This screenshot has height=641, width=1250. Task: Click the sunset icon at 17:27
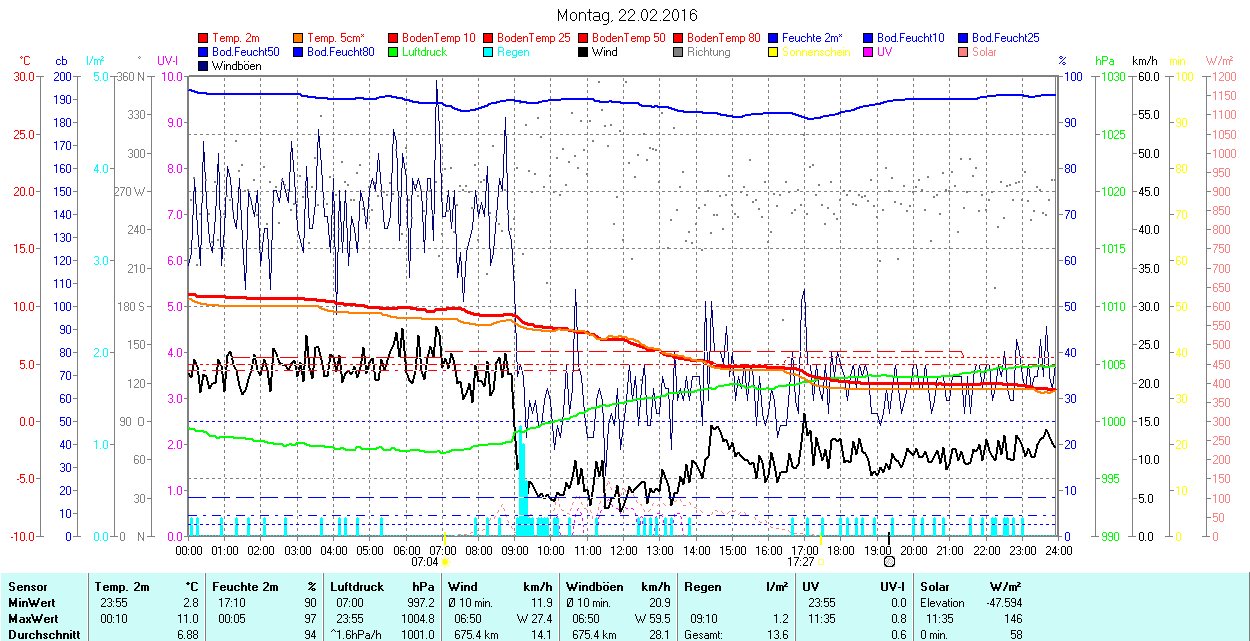pos(821,562)
